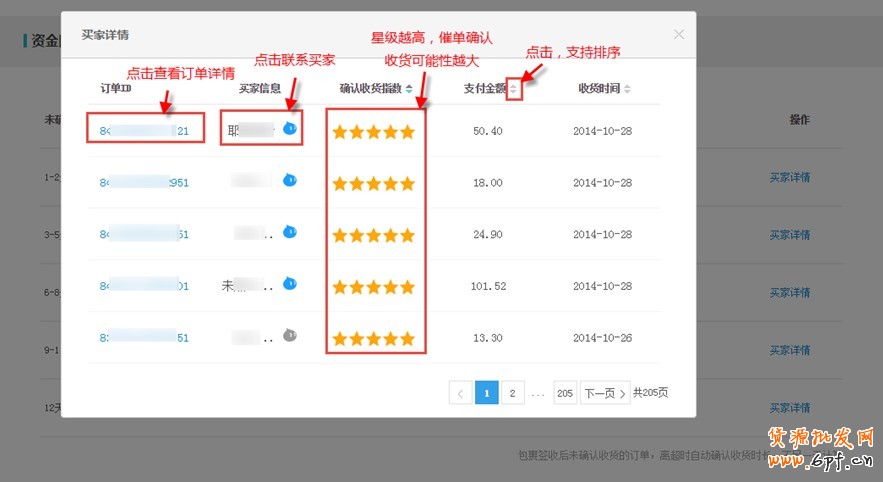Message the buyer of the 24.90 order
Image resolution: width=883 pixels, height=482 pixels.
click(289, 231)
